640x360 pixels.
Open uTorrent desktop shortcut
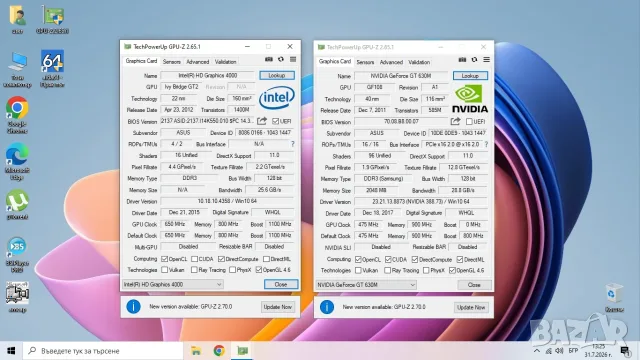[x=17, y=205]
